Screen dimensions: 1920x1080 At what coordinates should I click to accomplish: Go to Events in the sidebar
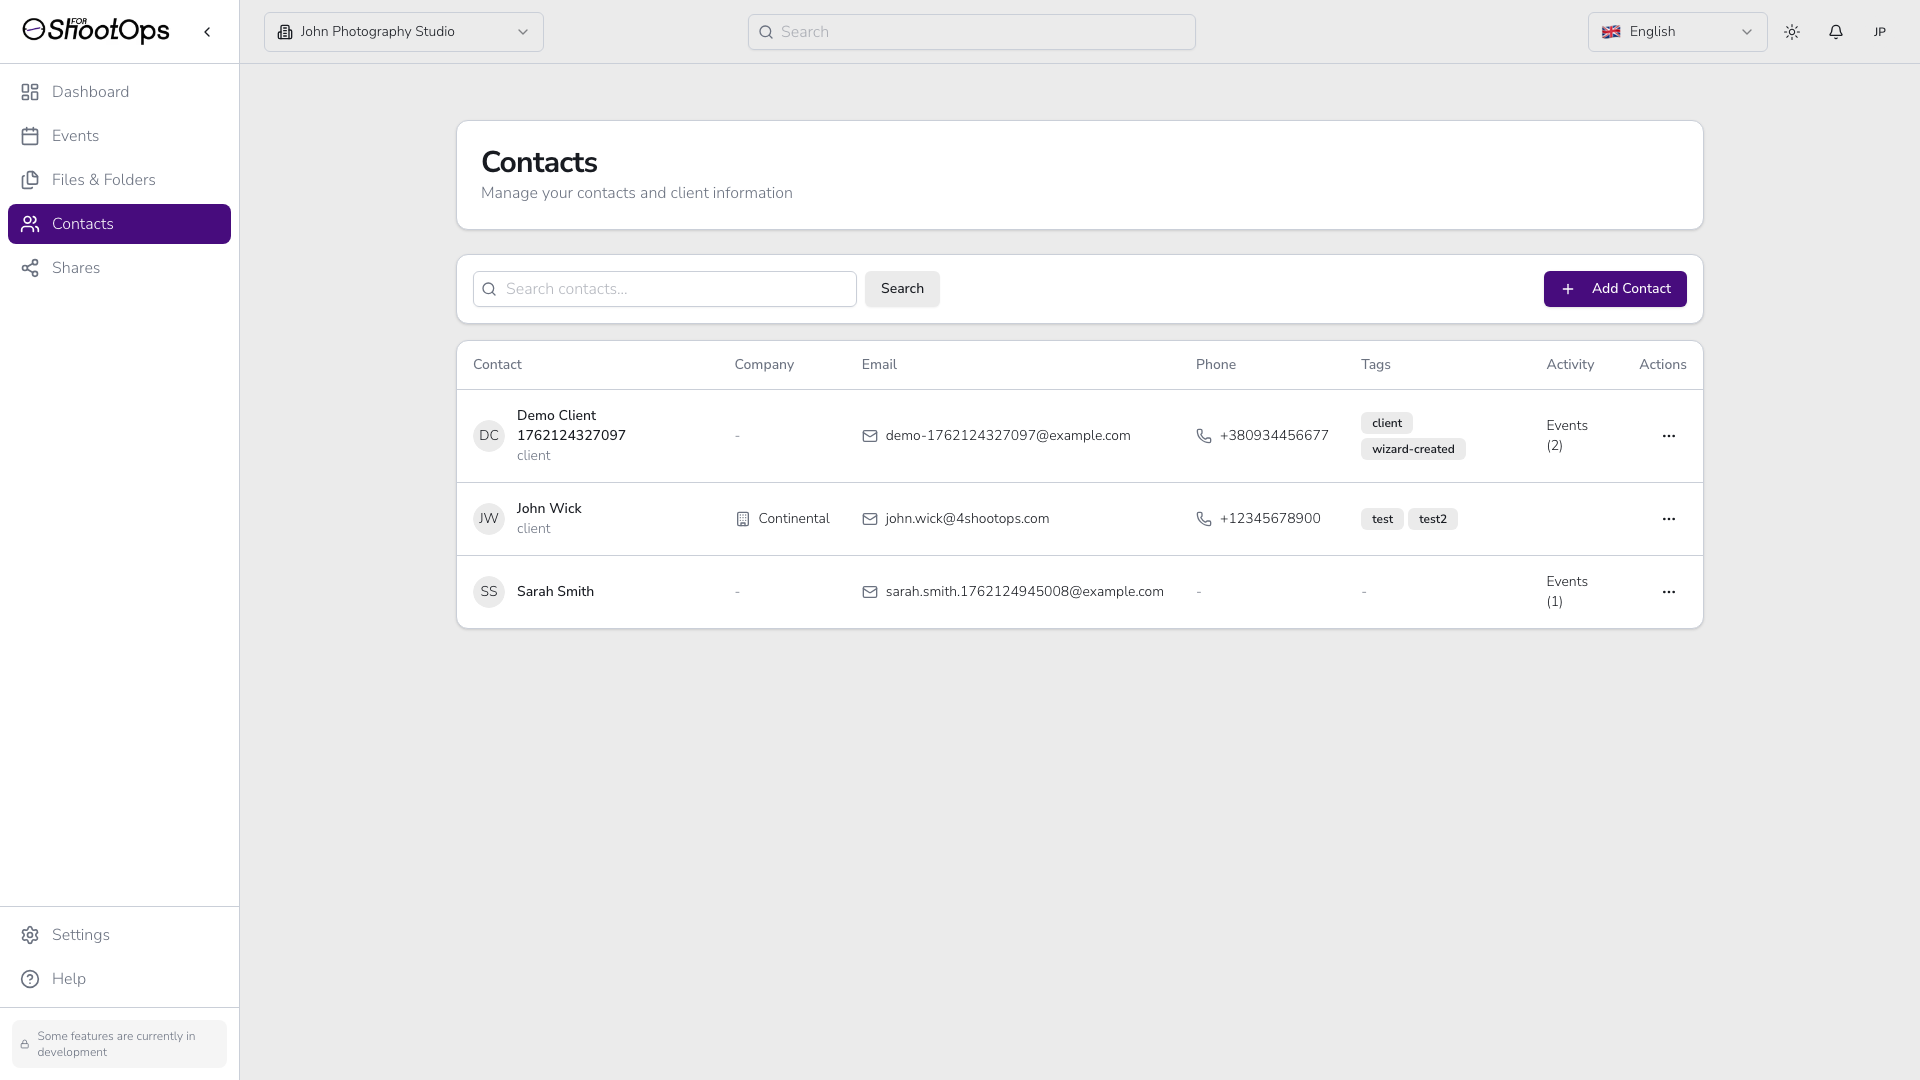pyautogui.click(x=75, y=136)
